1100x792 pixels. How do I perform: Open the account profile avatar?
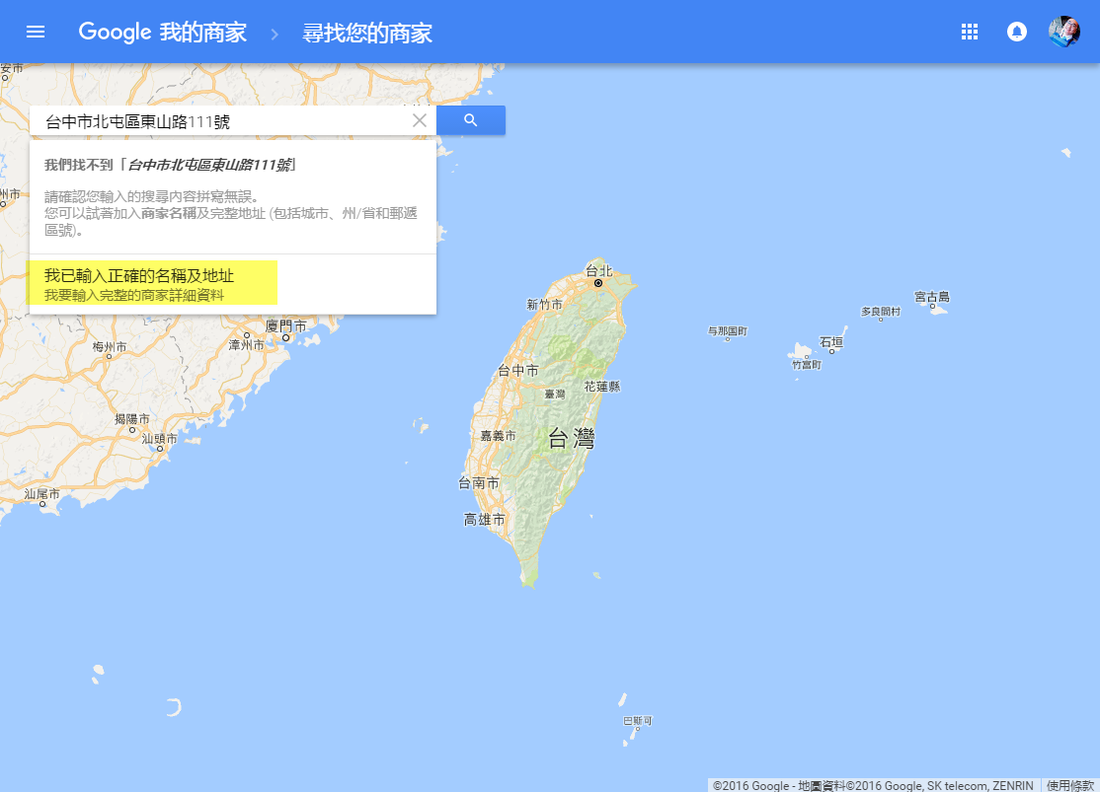tap(1064, 32)
